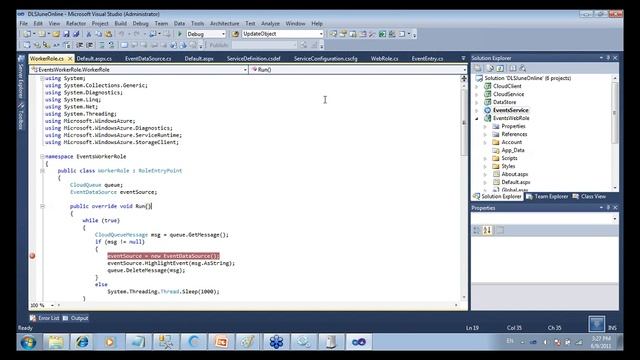Open the File menu
The image size is (640, 360).
pyautogui.click(x=24, y=24)
